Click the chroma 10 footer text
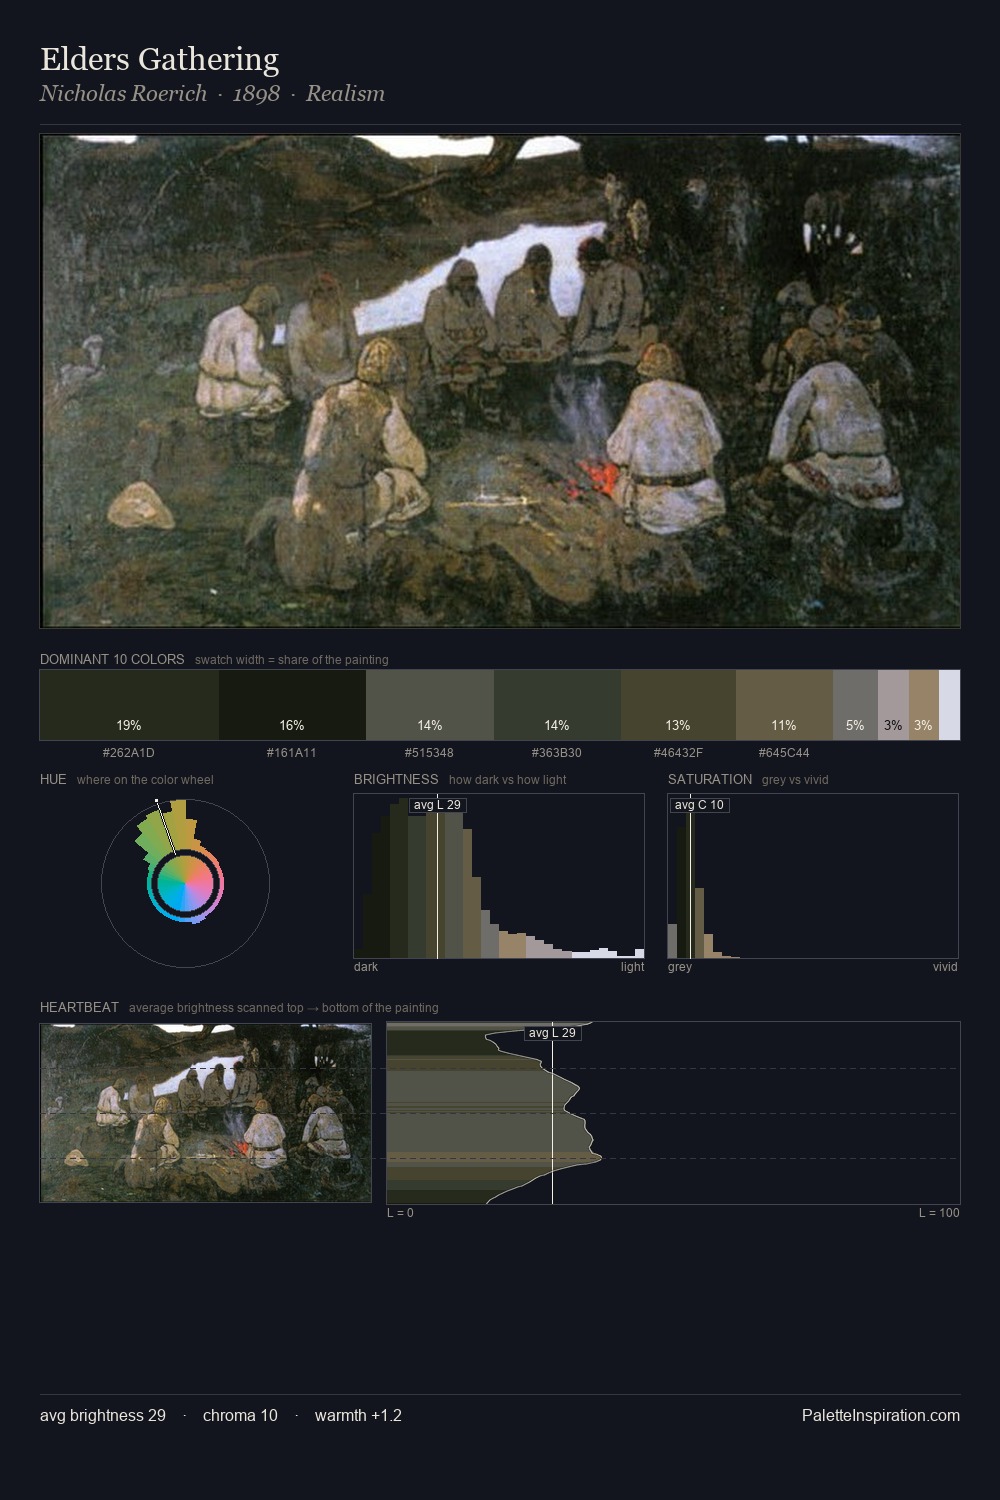Screen dimensions: 1000x1500 (240, 1416)
